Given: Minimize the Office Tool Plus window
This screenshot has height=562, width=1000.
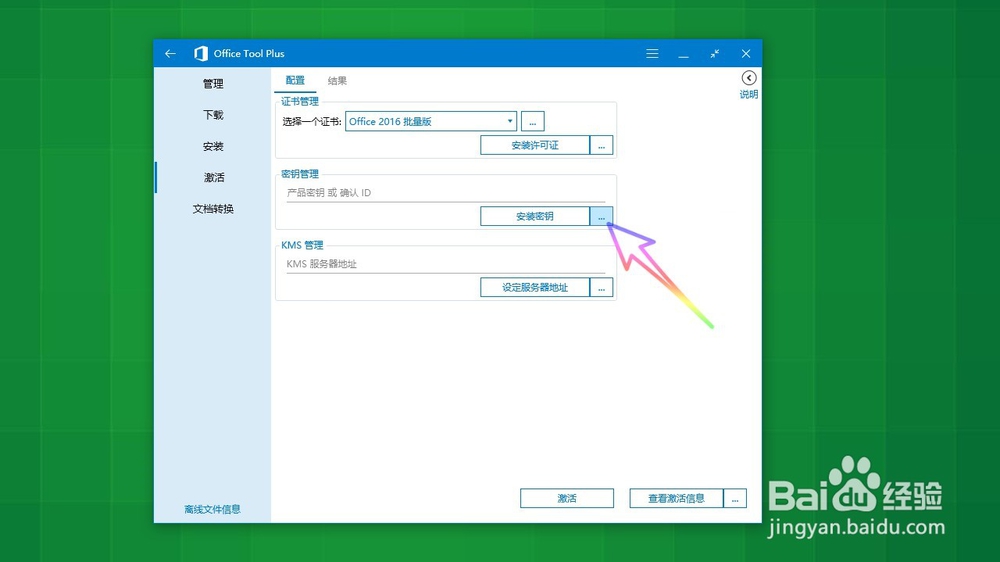Looking at the screenshot, I should [683, 54].
